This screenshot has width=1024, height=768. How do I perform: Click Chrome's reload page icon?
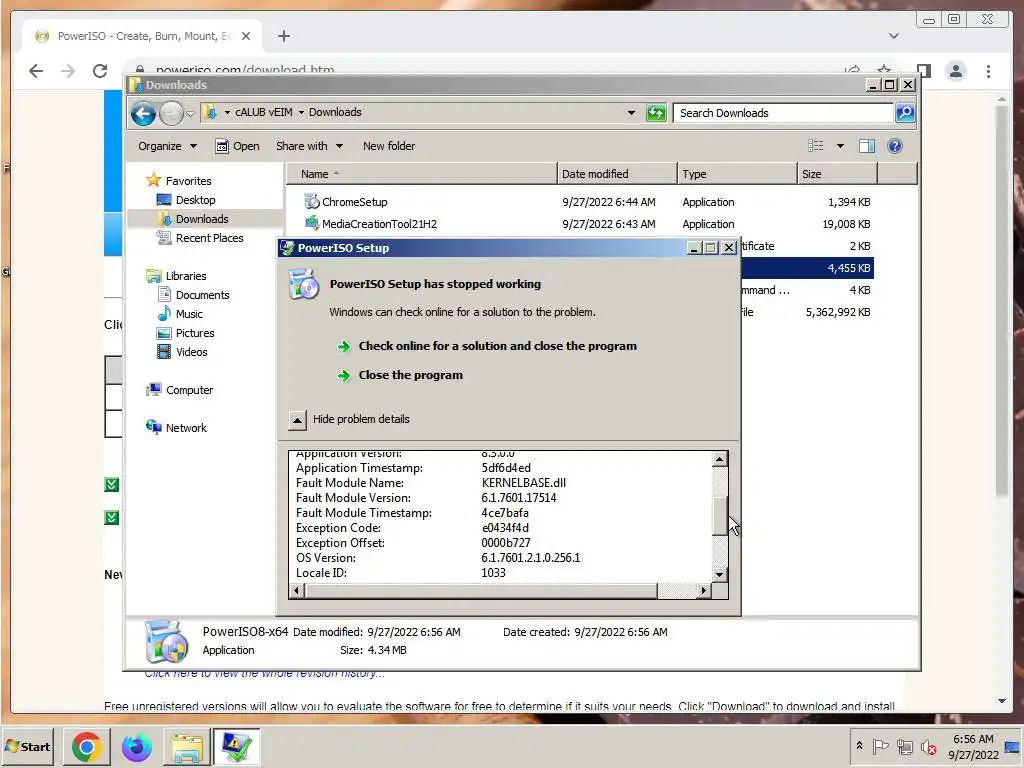pyautogui.click(x=100, y=71)
